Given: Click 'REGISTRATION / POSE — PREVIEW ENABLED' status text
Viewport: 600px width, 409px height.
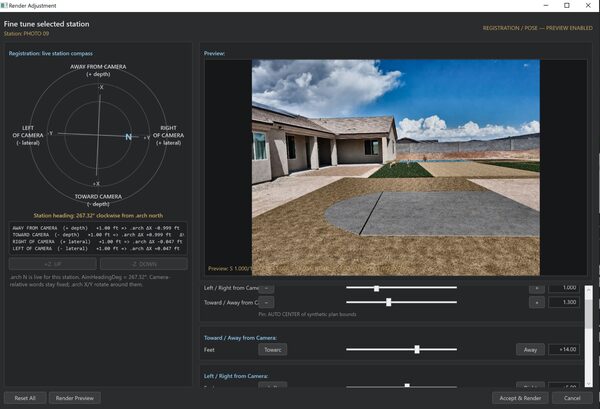Looking at the screenshot, I should (538, 28).
